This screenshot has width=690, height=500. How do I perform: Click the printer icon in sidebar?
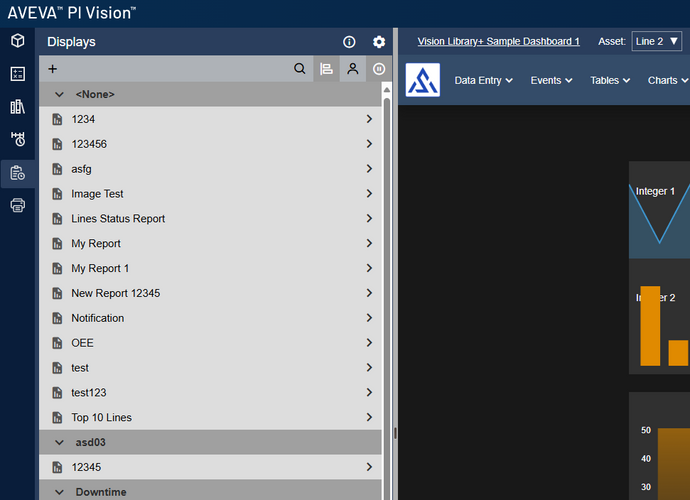pyautogui.click(x=18, y=205)
